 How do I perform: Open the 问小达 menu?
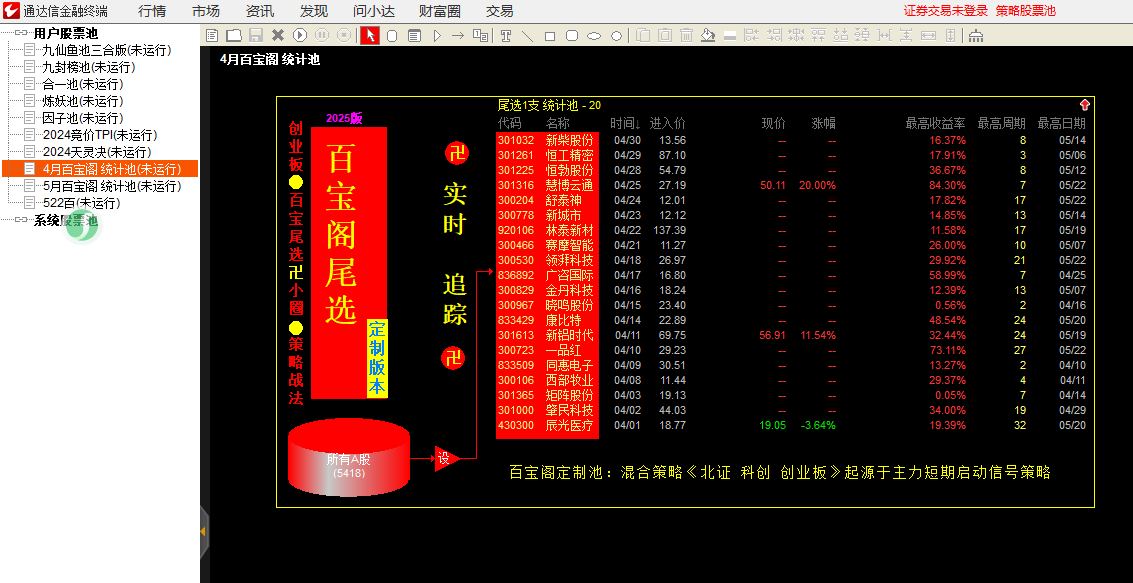(x=374, y=11)
